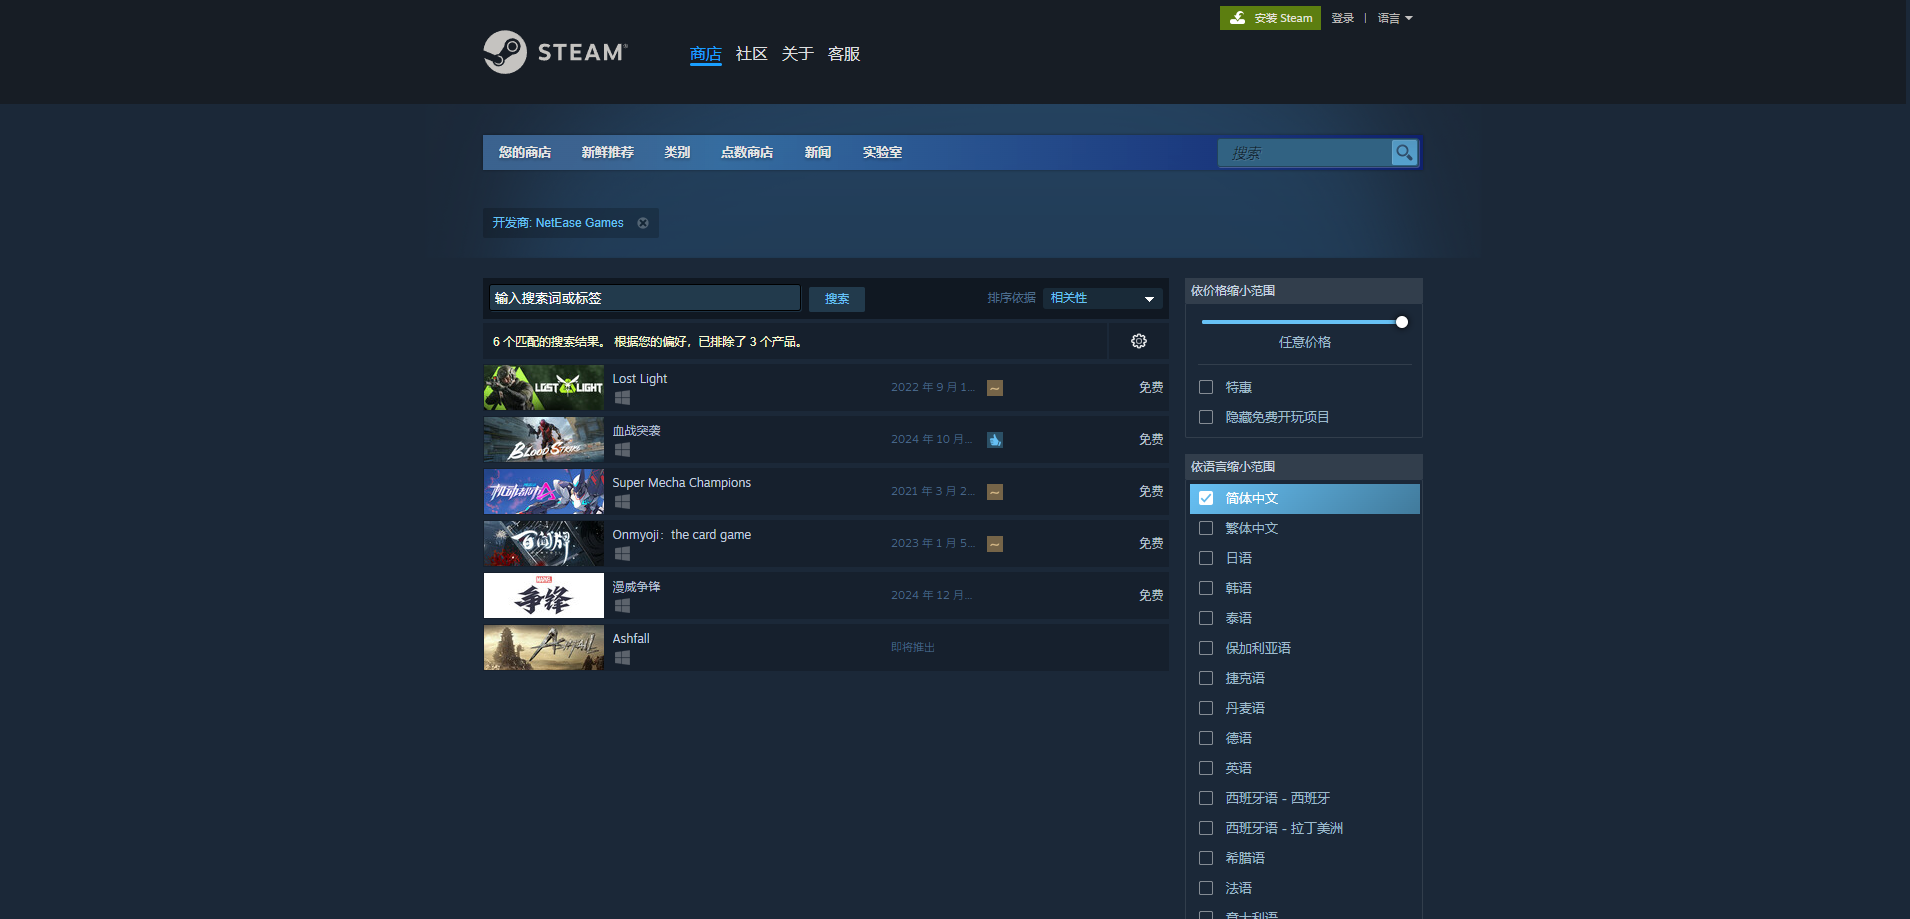Open search preferences gear icon

pos(1139,341)
